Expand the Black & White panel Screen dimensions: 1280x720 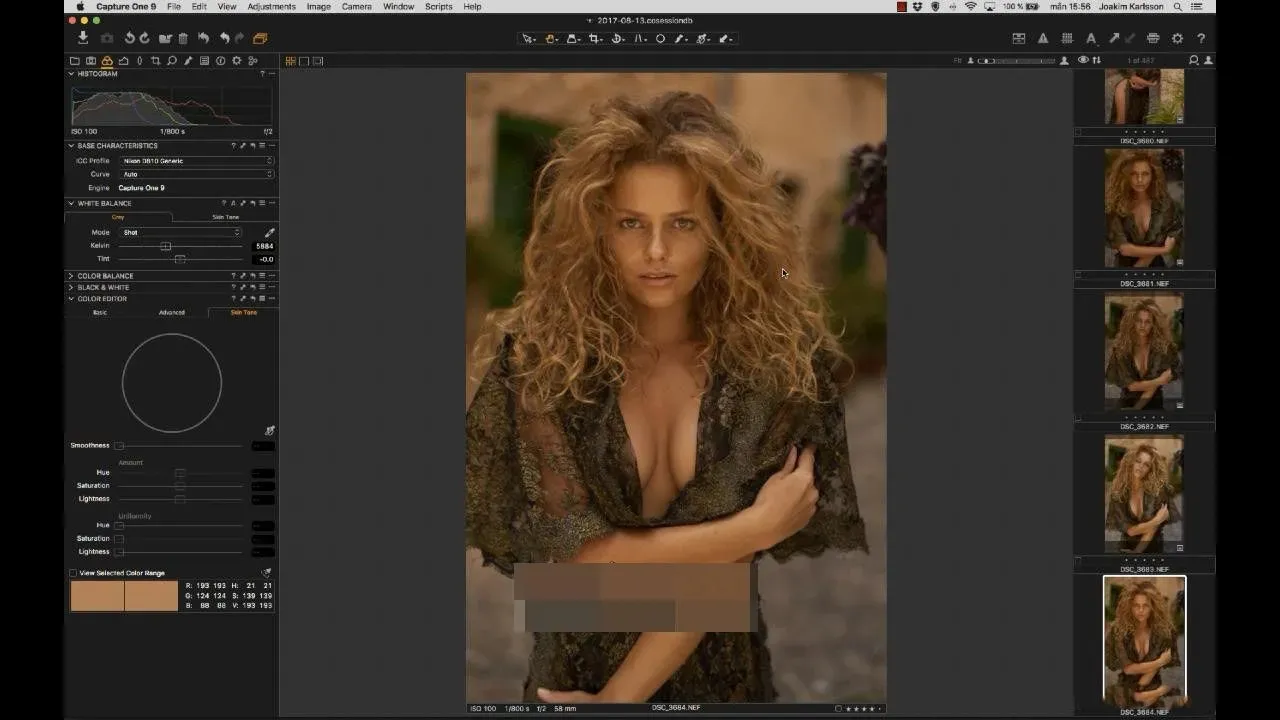coord(71,287)
